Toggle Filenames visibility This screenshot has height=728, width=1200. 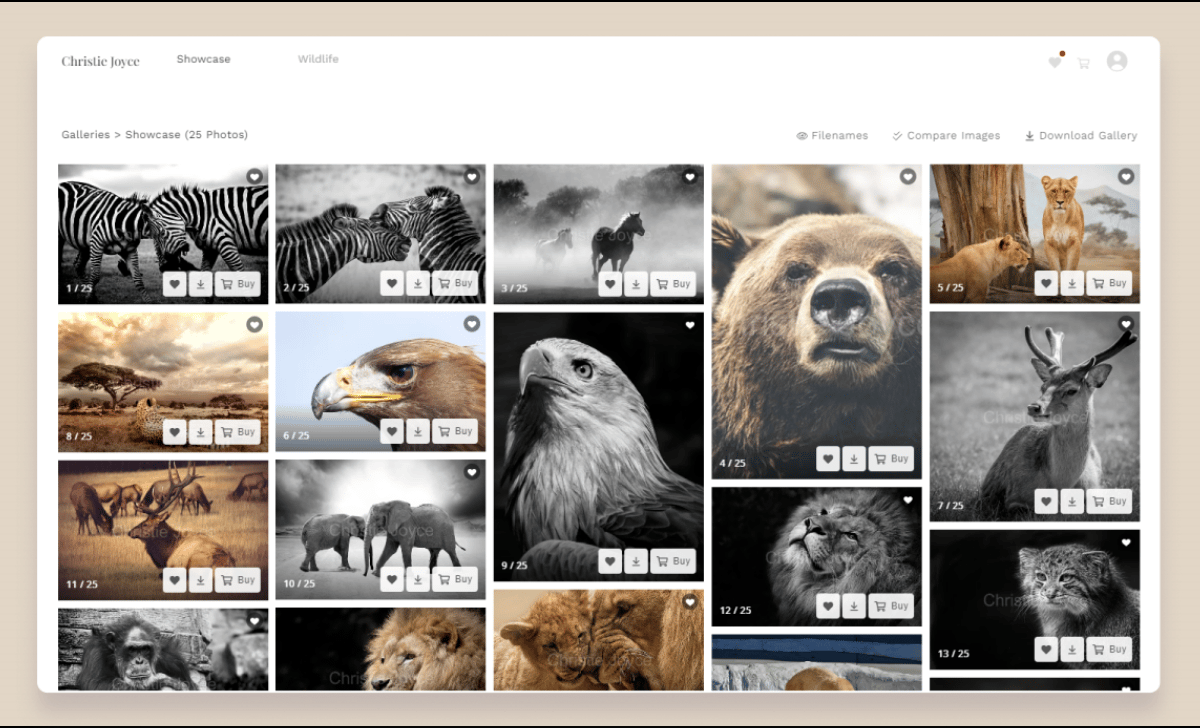(x=832, y=136)
